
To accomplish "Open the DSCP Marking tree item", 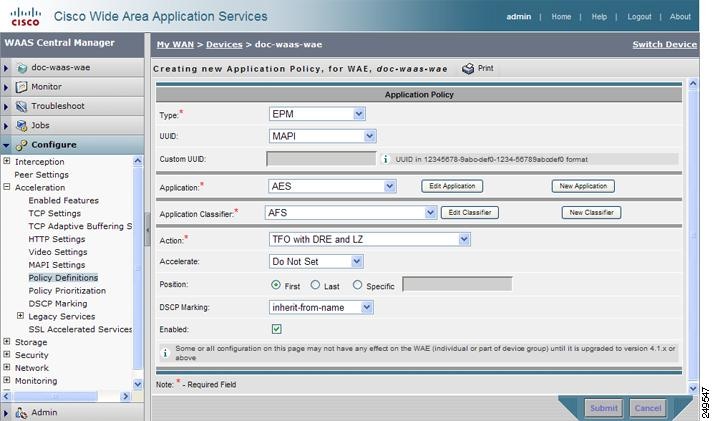I will tap(58, 303).
